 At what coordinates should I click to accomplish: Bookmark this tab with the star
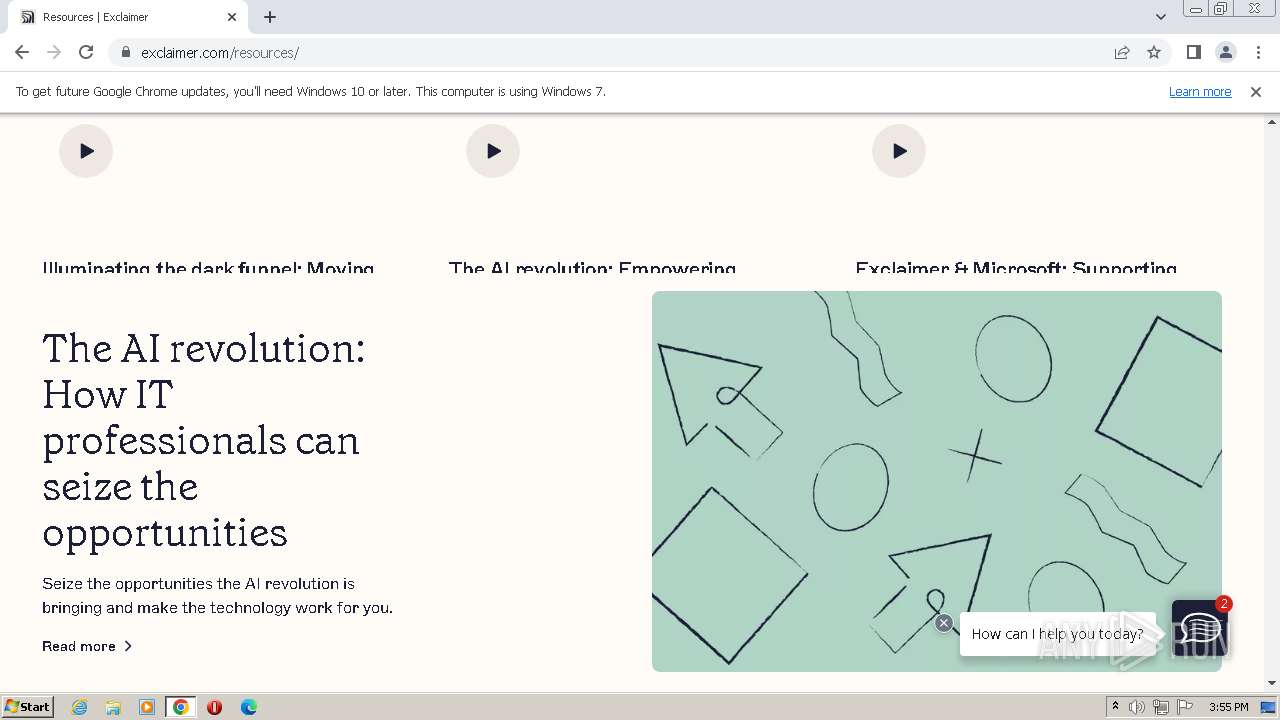click(1154, 52)
